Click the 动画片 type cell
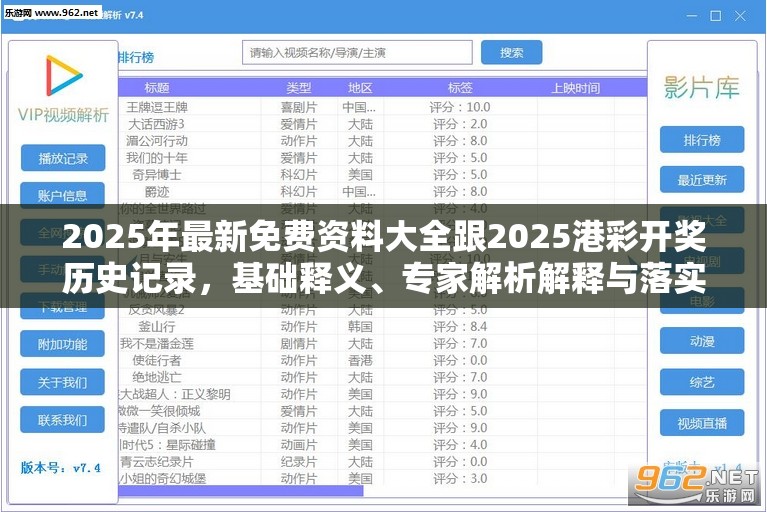 (299, 445)
